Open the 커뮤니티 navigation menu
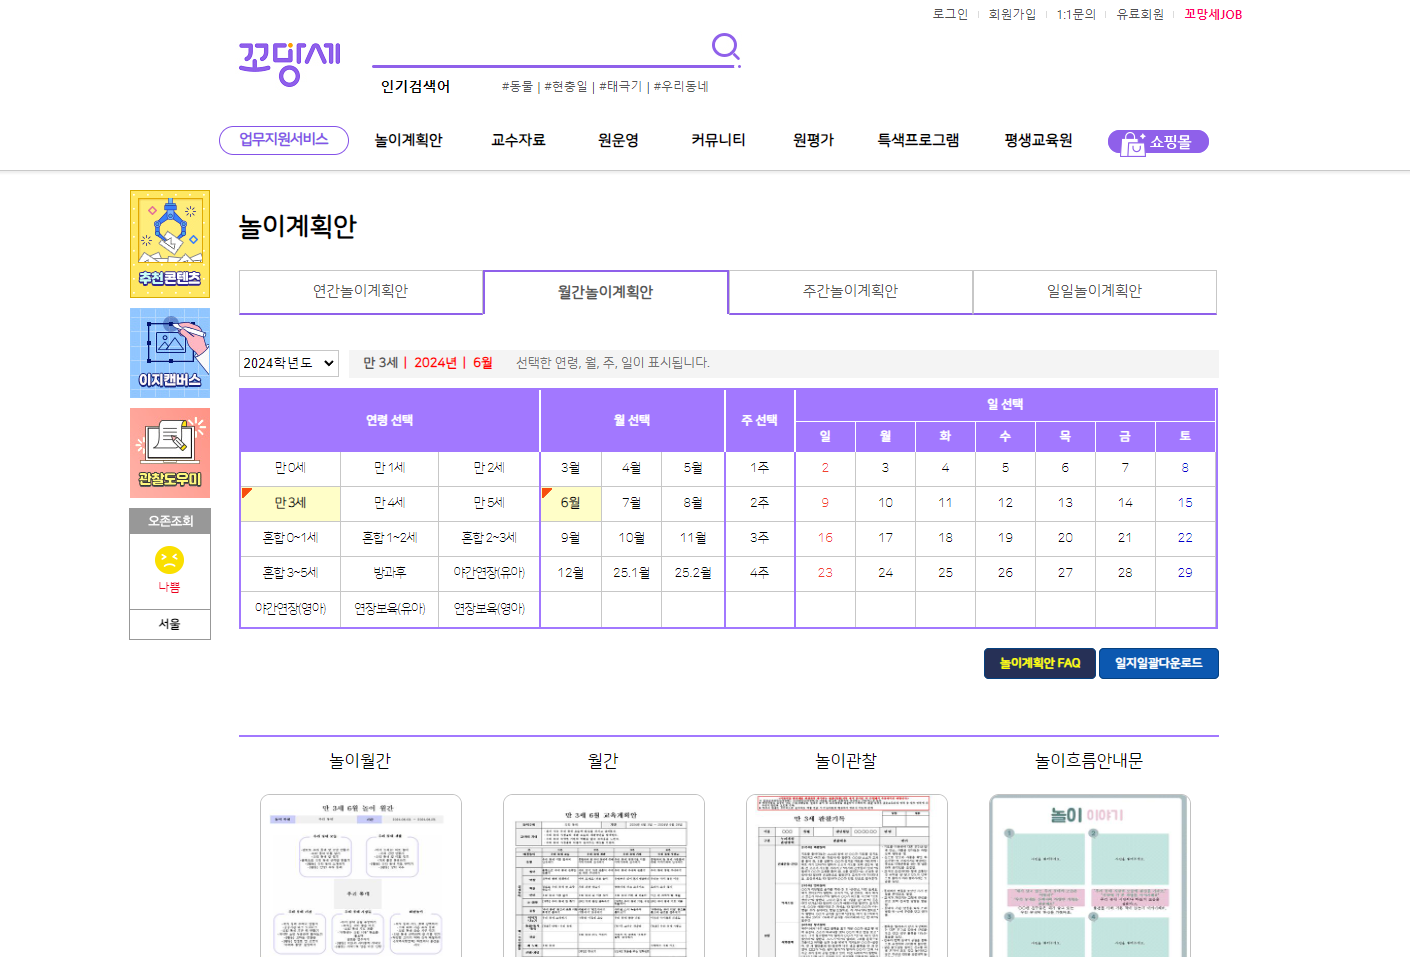 point(717,140)
